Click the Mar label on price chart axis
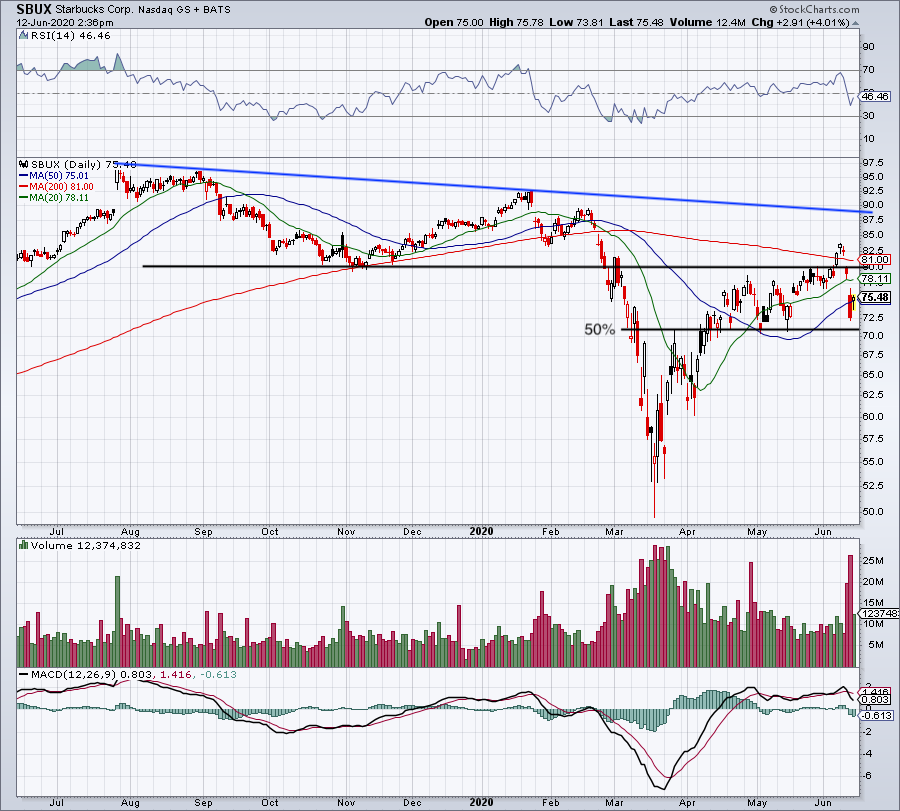 coord(614,531)
